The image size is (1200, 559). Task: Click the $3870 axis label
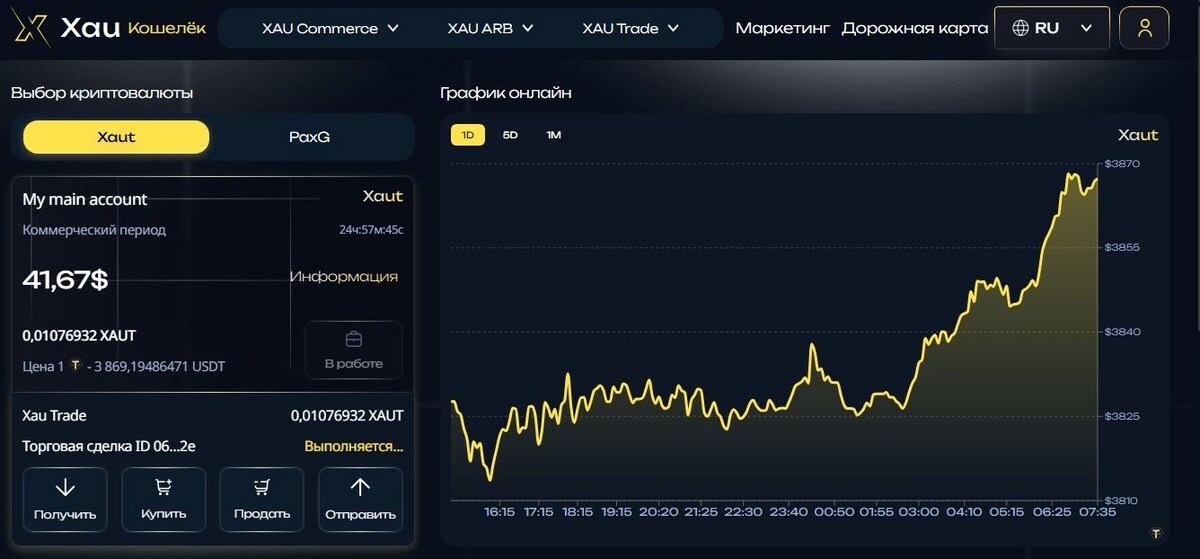(1122, 163)
